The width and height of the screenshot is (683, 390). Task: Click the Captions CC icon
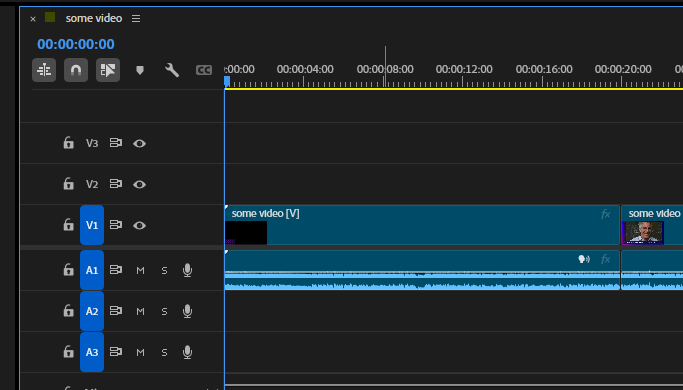[204, 70]
